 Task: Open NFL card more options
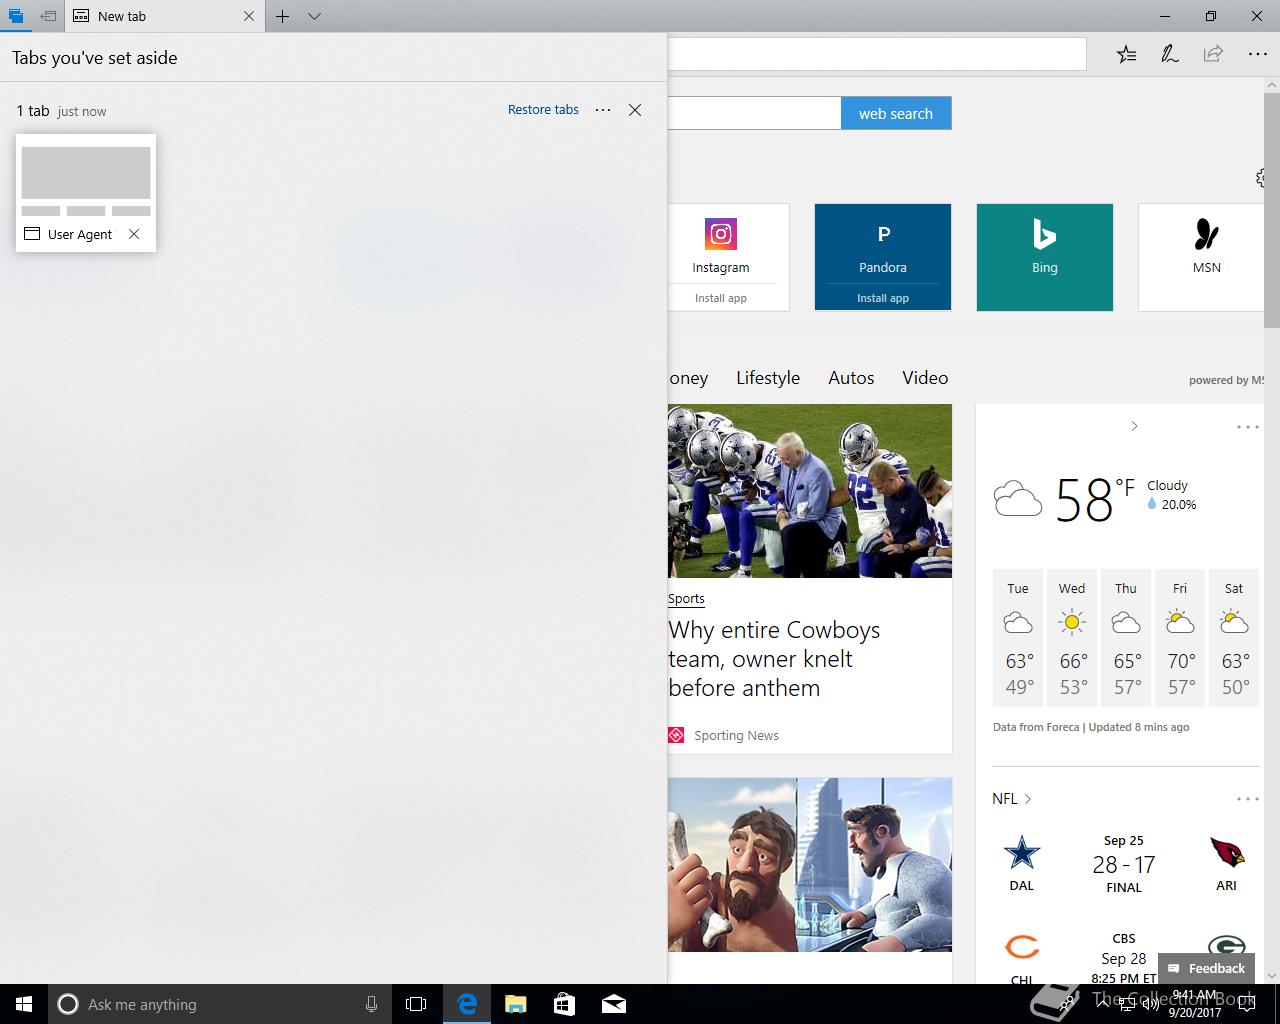(x=1248, y=799)
